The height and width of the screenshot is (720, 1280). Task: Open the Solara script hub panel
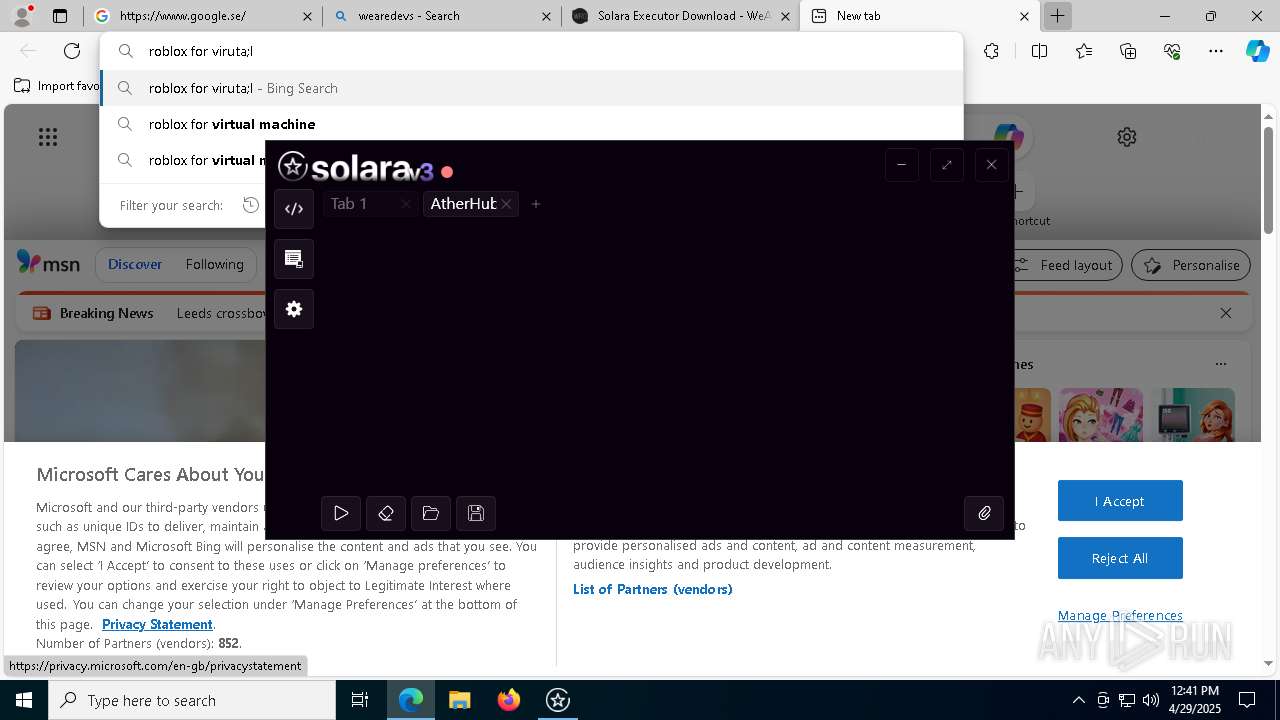point(294,259)
